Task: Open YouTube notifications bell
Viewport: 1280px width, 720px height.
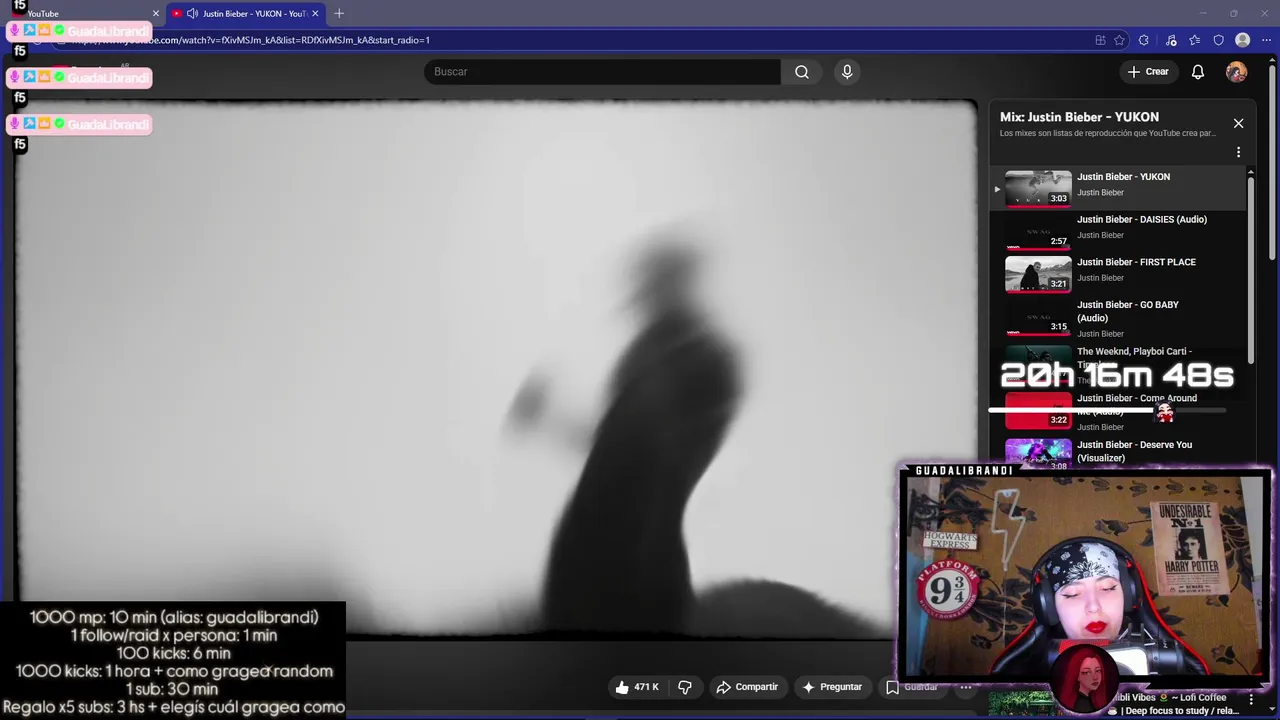Action: [x=1198, y=72]
